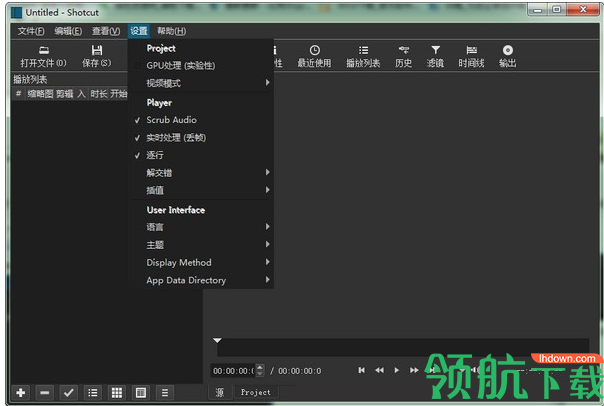Add item with playlist plus button

click(21, 393)
